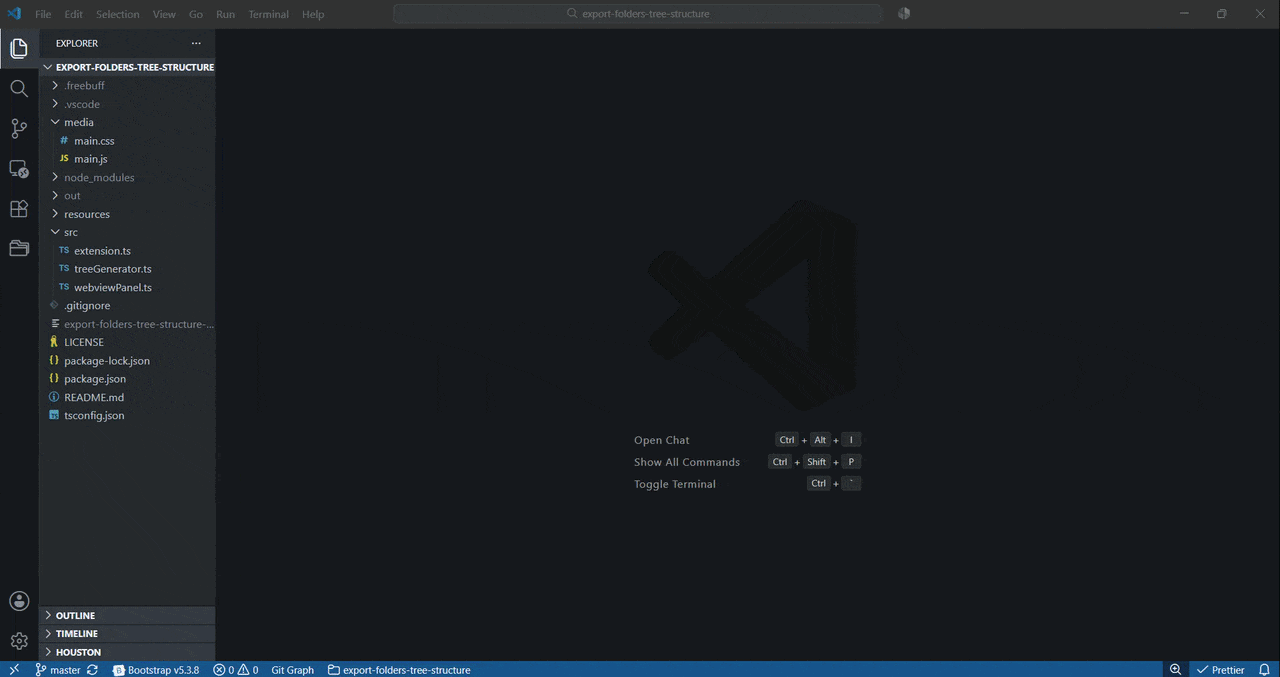This screenshot has height=677, width=1280.
Task: Open the Explorer view in activity bar
Action: (x=19, y=49)
